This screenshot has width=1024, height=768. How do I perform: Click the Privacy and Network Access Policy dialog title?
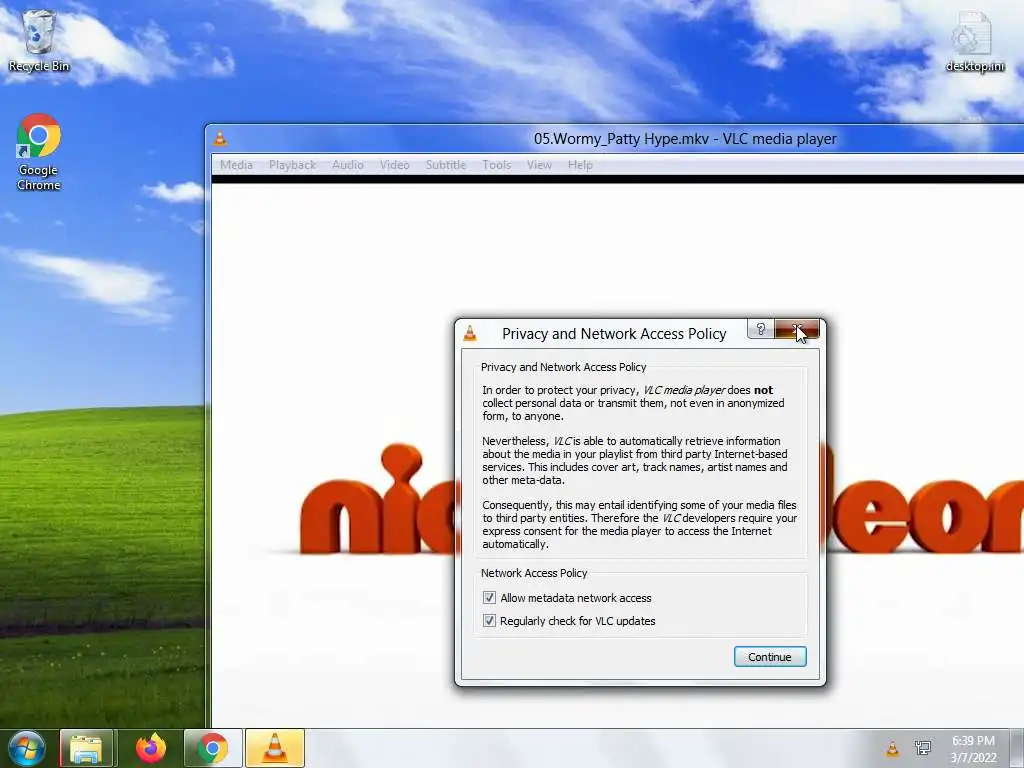coord(614,334)
